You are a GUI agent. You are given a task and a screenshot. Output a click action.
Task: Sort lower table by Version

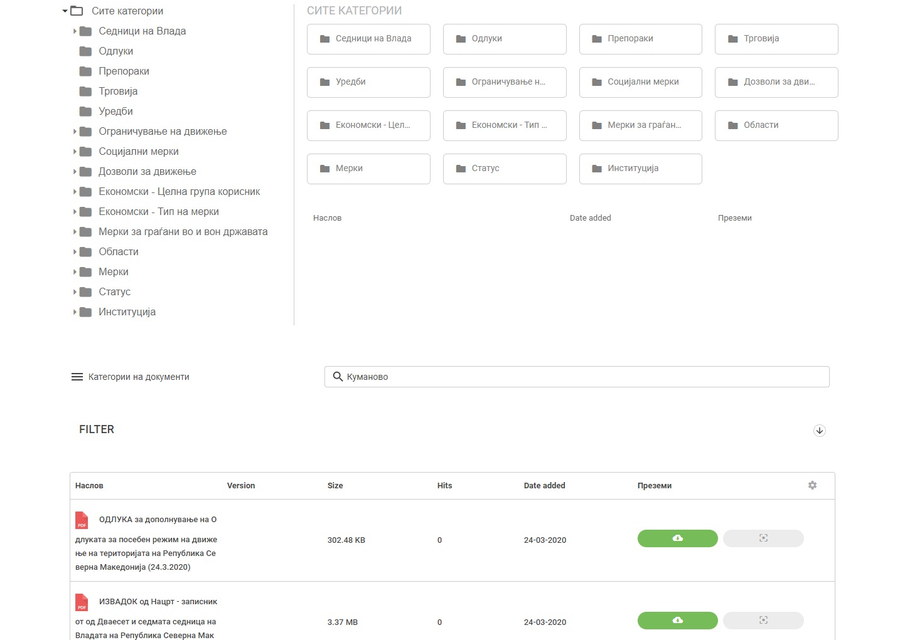click(x=241, y=486)
